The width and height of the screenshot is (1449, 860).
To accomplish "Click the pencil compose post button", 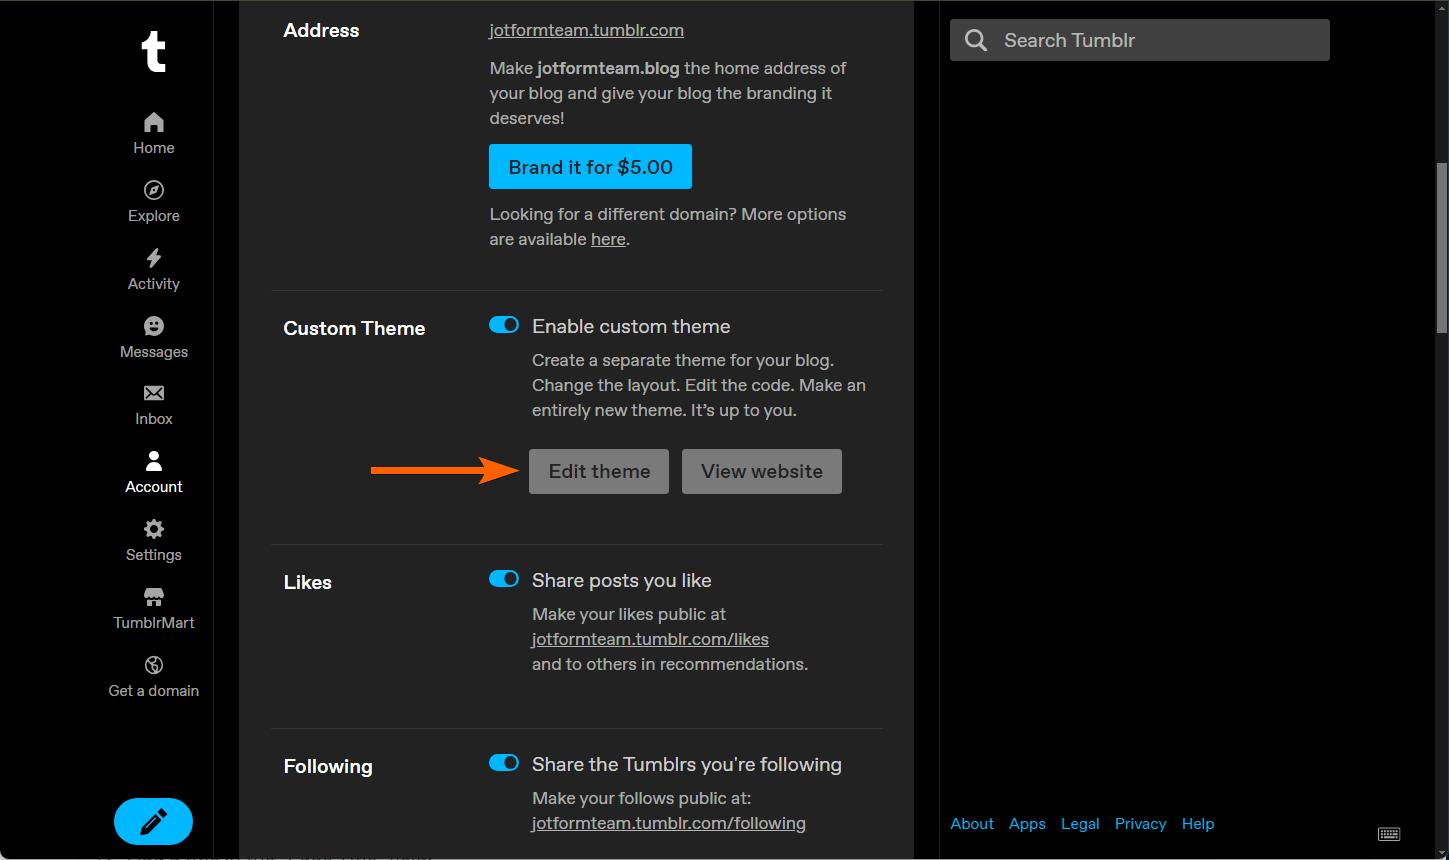I will point(153,822).
